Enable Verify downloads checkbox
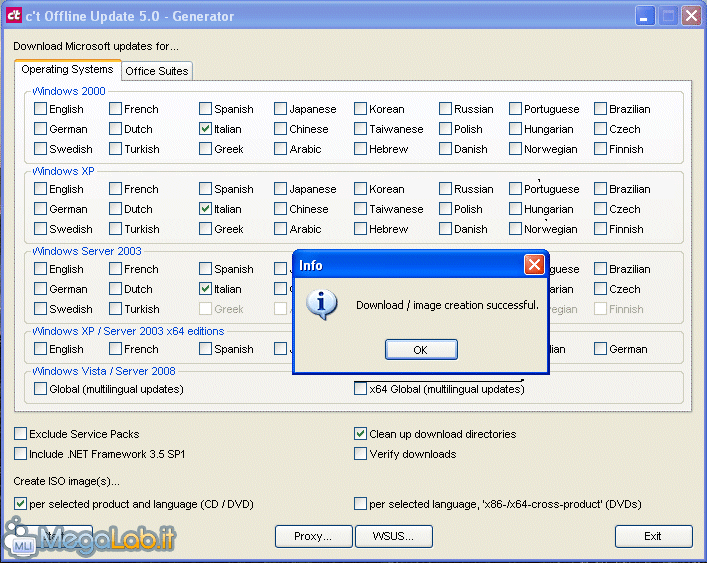This screenshot has height=563, width=707. pyautogui.click(x=360, y=454)
